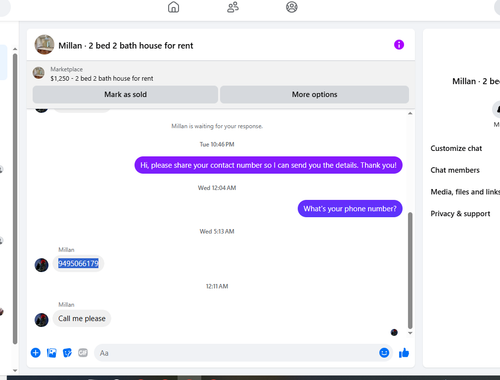
Task: Click the Wed 5:13 AM timestamp
Action: pyautogui.click(x=217, y=231)
